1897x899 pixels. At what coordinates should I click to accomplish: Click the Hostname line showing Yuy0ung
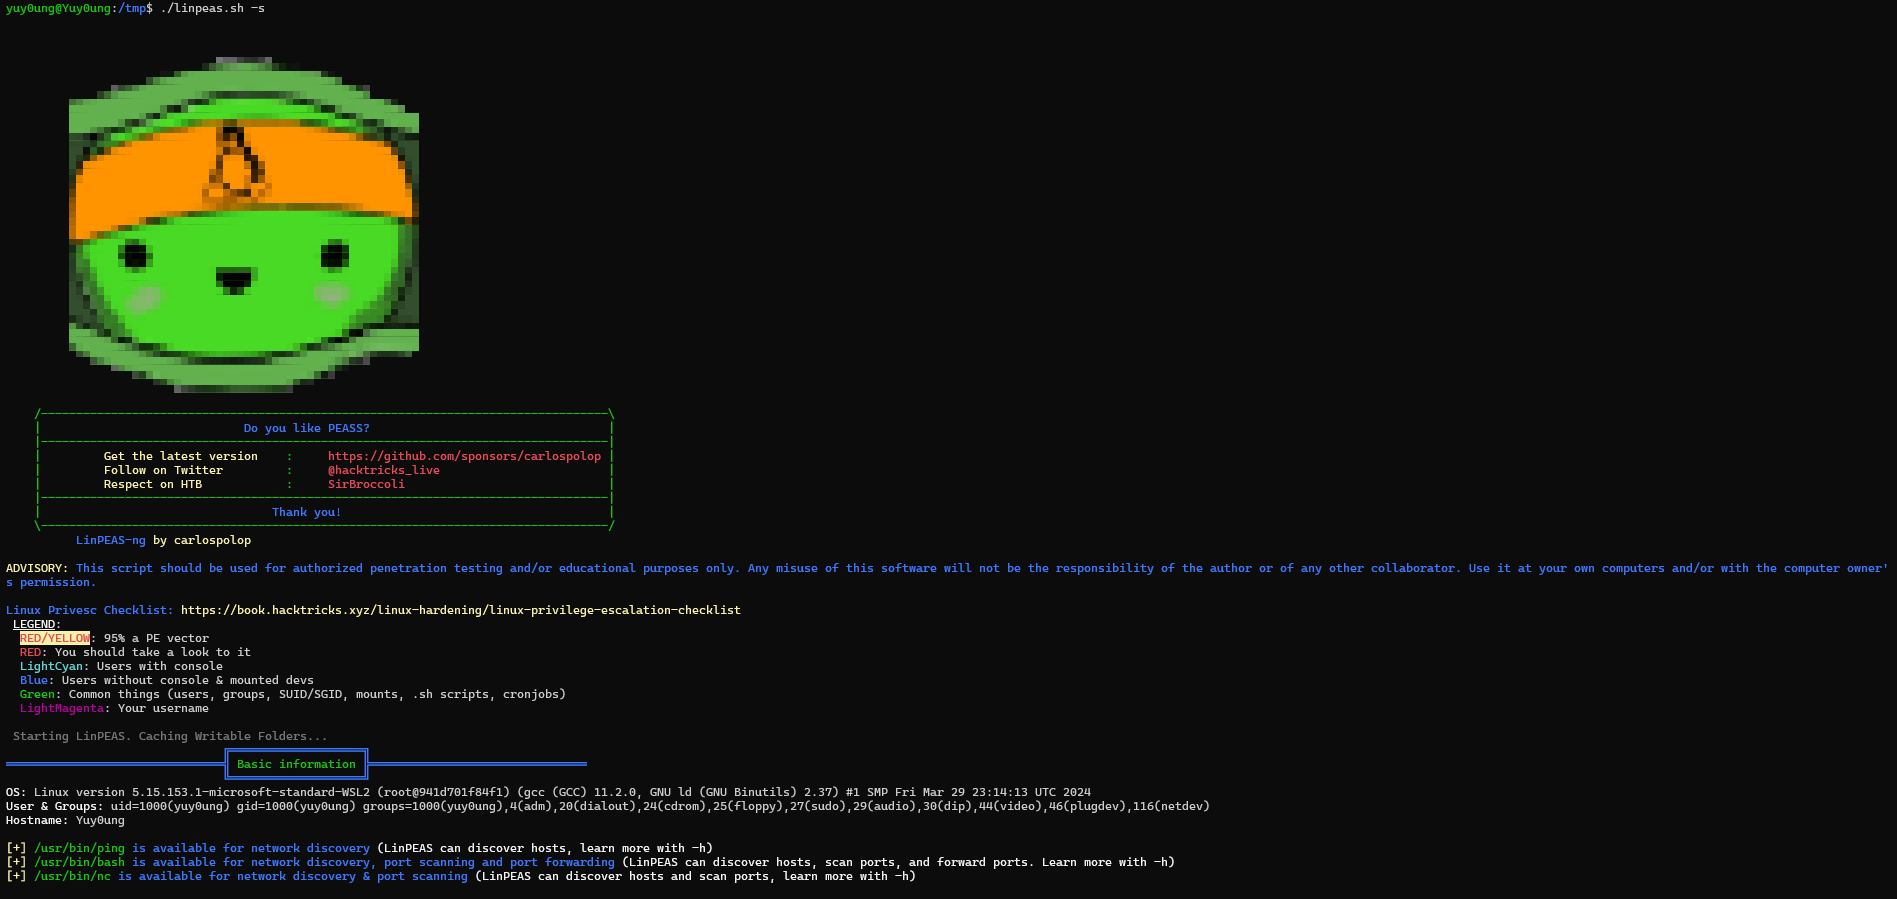pyautogui.click(x=65, y=820)
